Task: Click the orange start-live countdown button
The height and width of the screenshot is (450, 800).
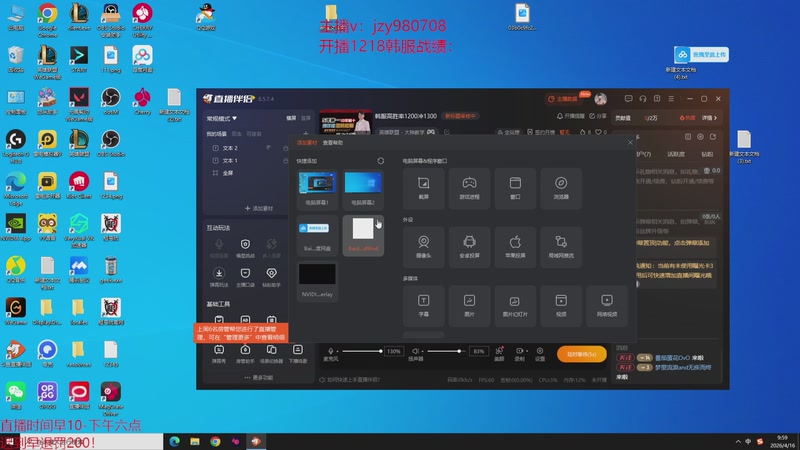Action: (x=582, y=354)
